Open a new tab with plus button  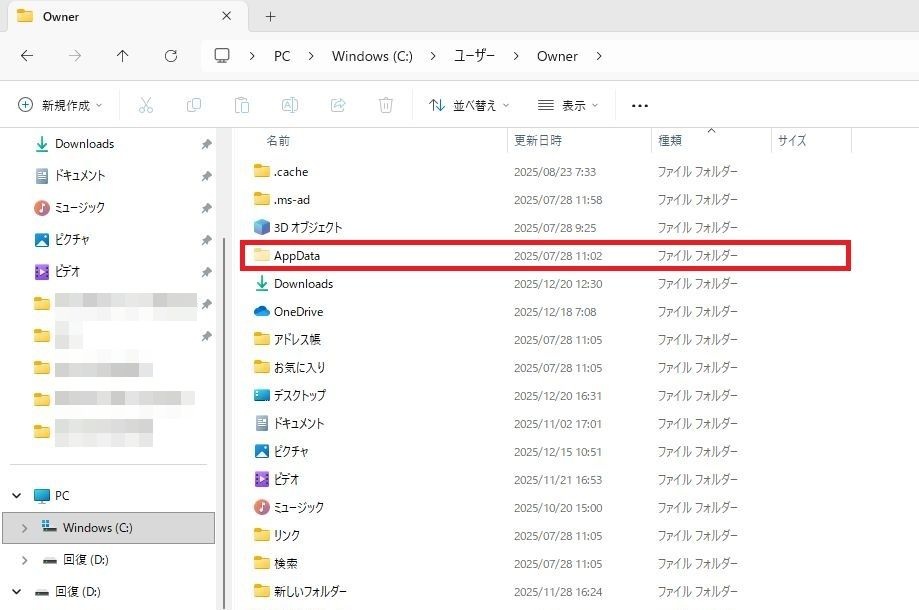[270, 17]
